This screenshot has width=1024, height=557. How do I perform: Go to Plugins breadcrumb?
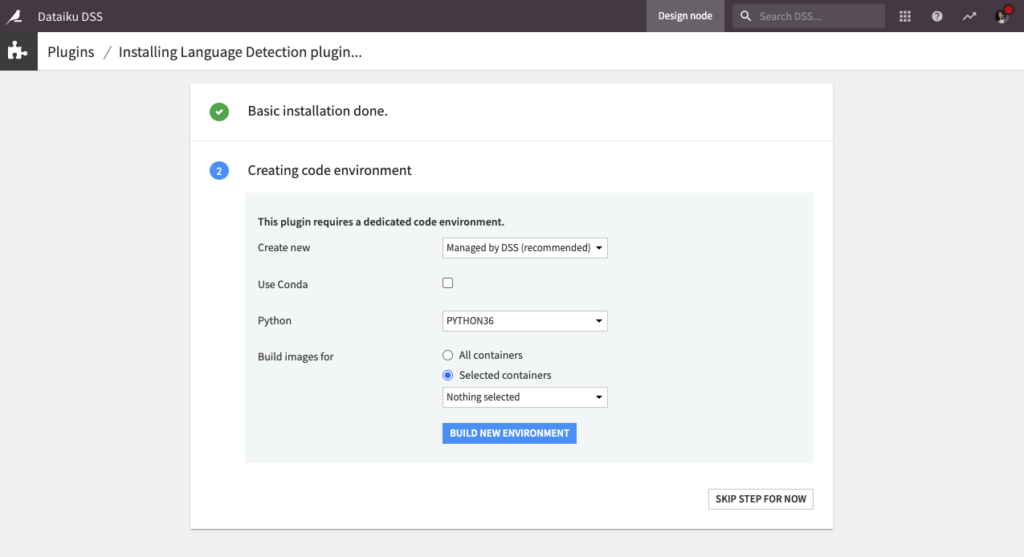pyautogui.click(x=71, y=52)
